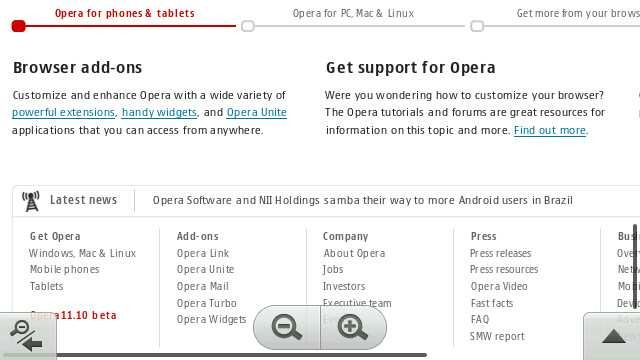The height and width of the screenshot is (360, 640).
Task: Select the Opera for phones & tablets marker
Action: tap(18, 26)
